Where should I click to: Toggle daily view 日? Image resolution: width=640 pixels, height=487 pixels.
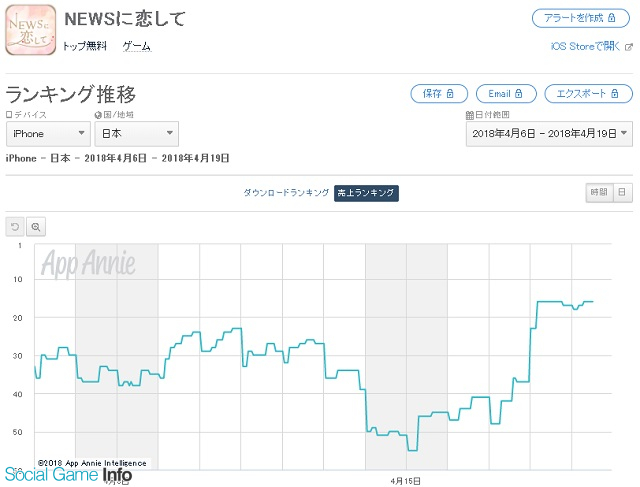[x=622, y=192]
